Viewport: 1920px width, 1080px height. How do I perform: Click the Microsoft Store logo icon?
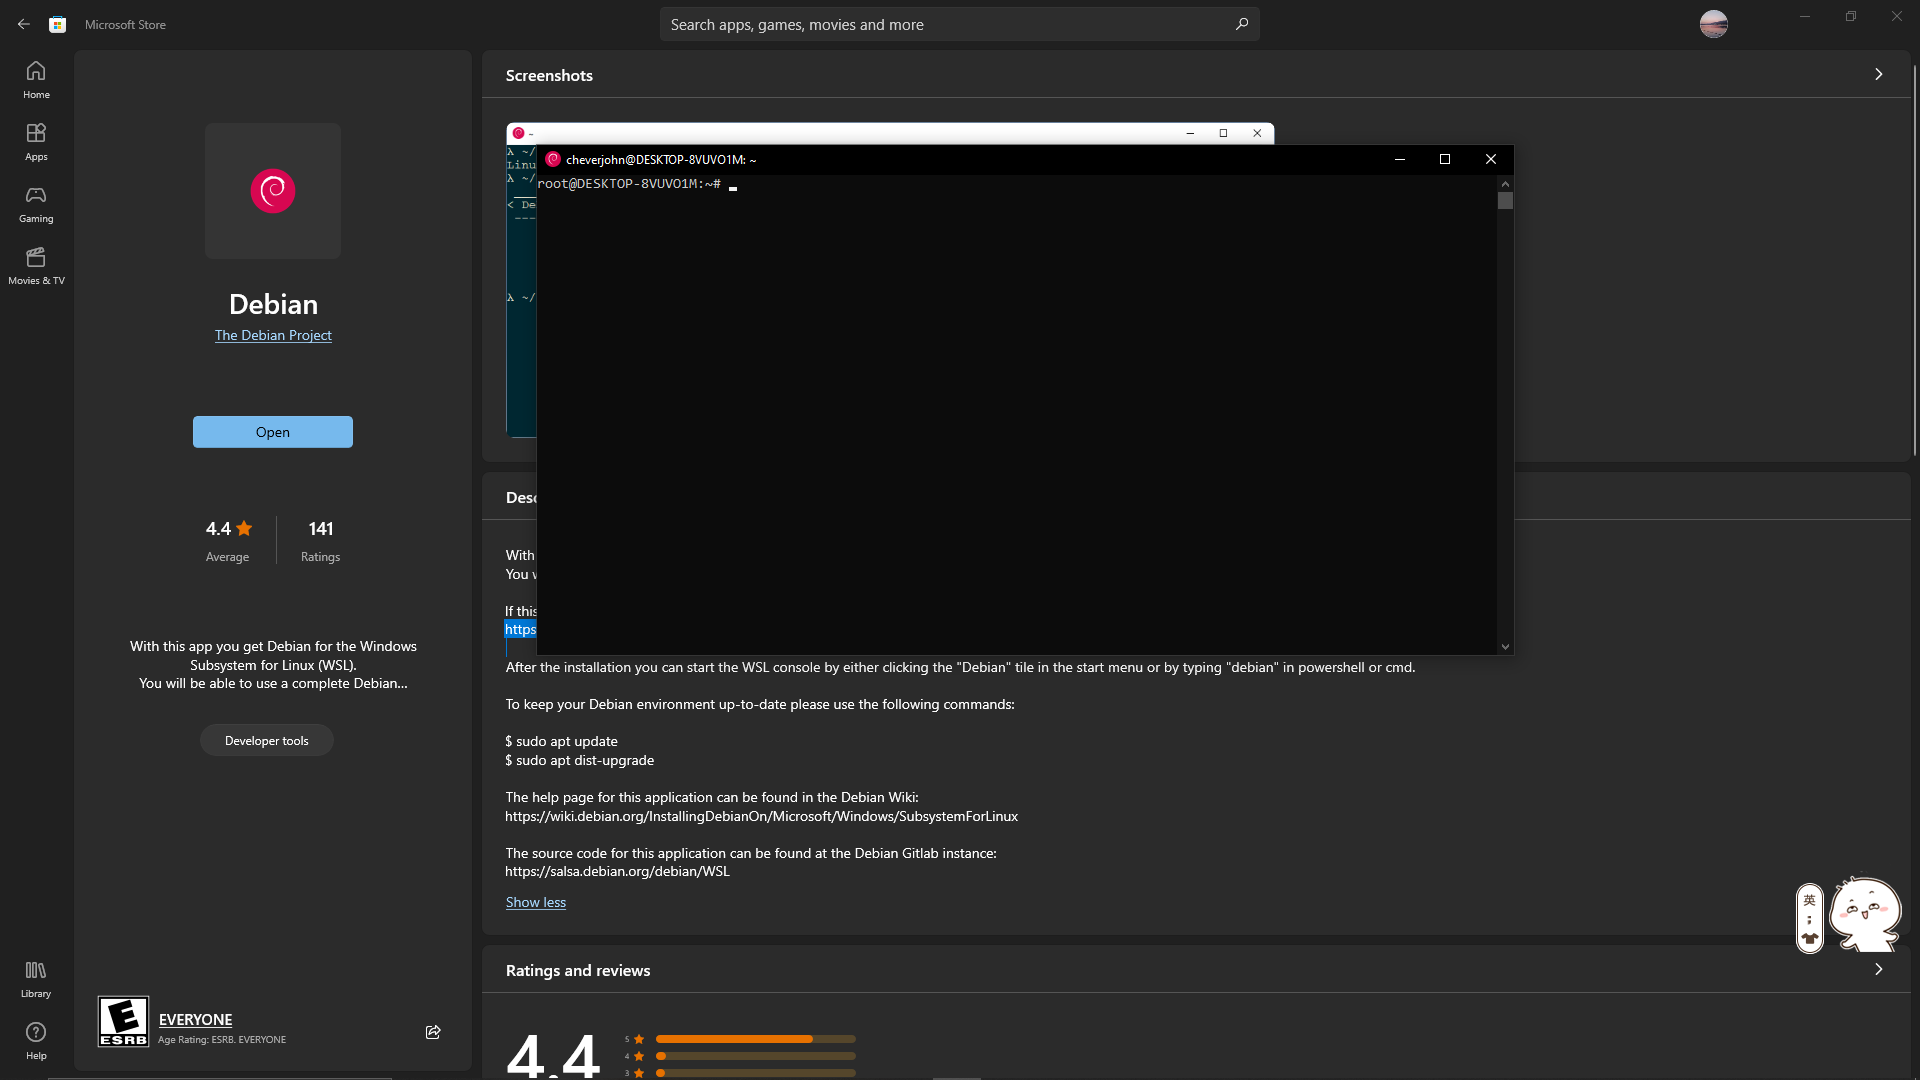click(58, 24)
